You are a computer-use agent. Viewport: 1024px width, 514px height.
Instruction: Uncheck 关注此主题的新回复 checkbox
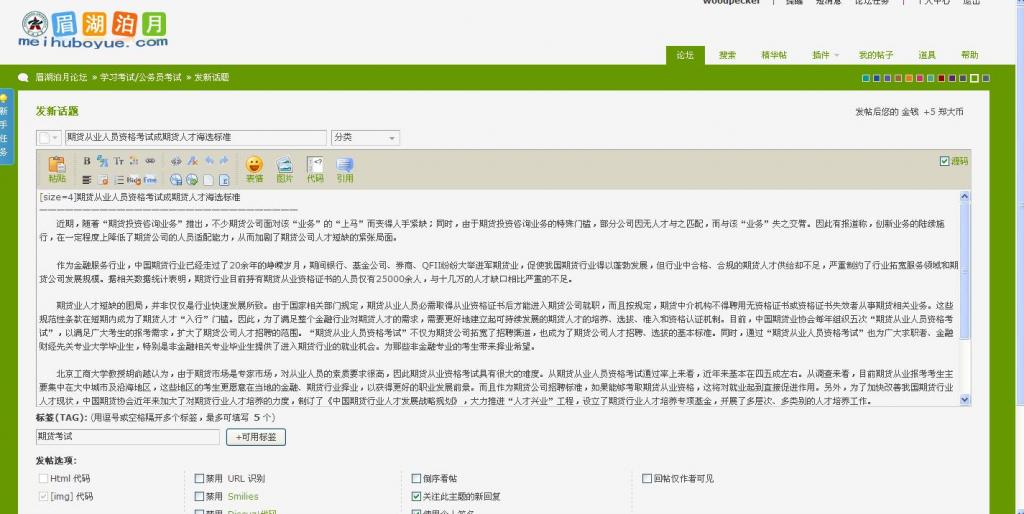(x=416, y=495)
